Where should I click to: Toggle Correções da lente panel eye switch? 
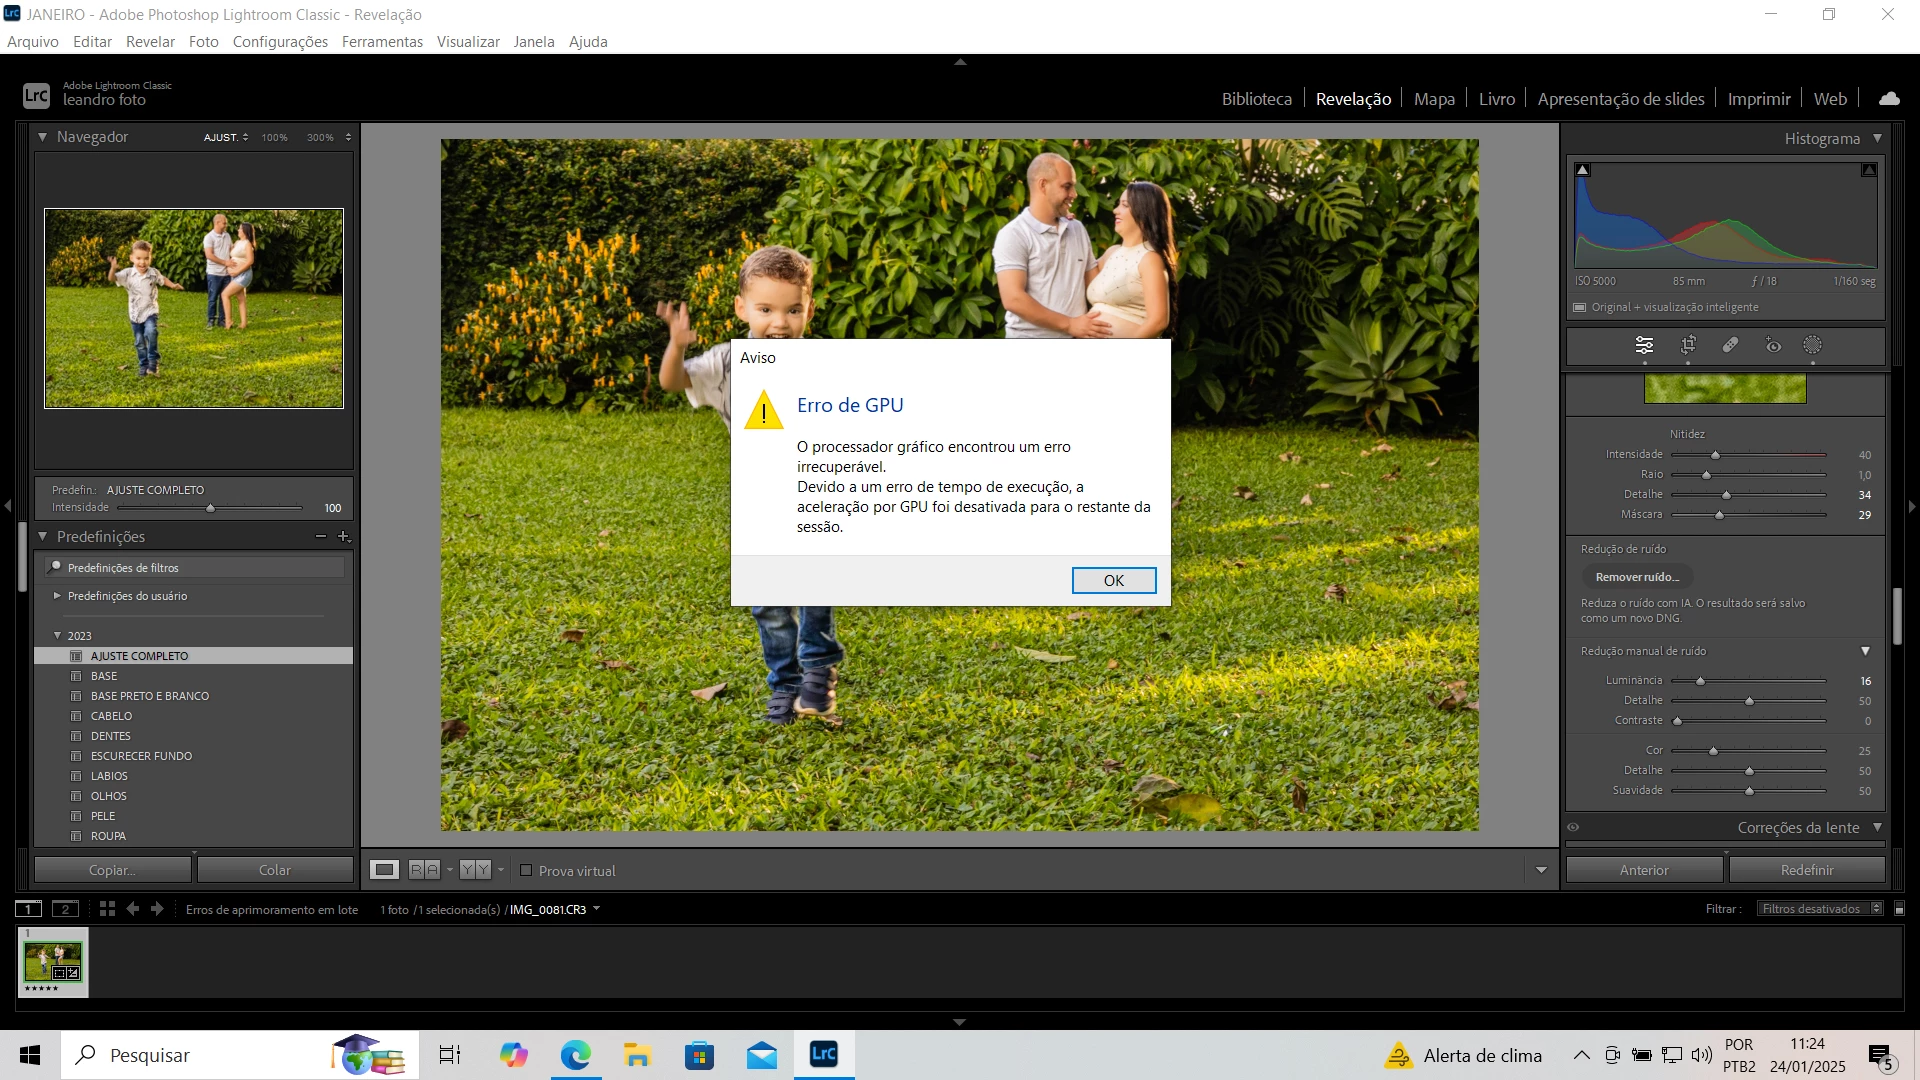click(x=1573, y=827)
